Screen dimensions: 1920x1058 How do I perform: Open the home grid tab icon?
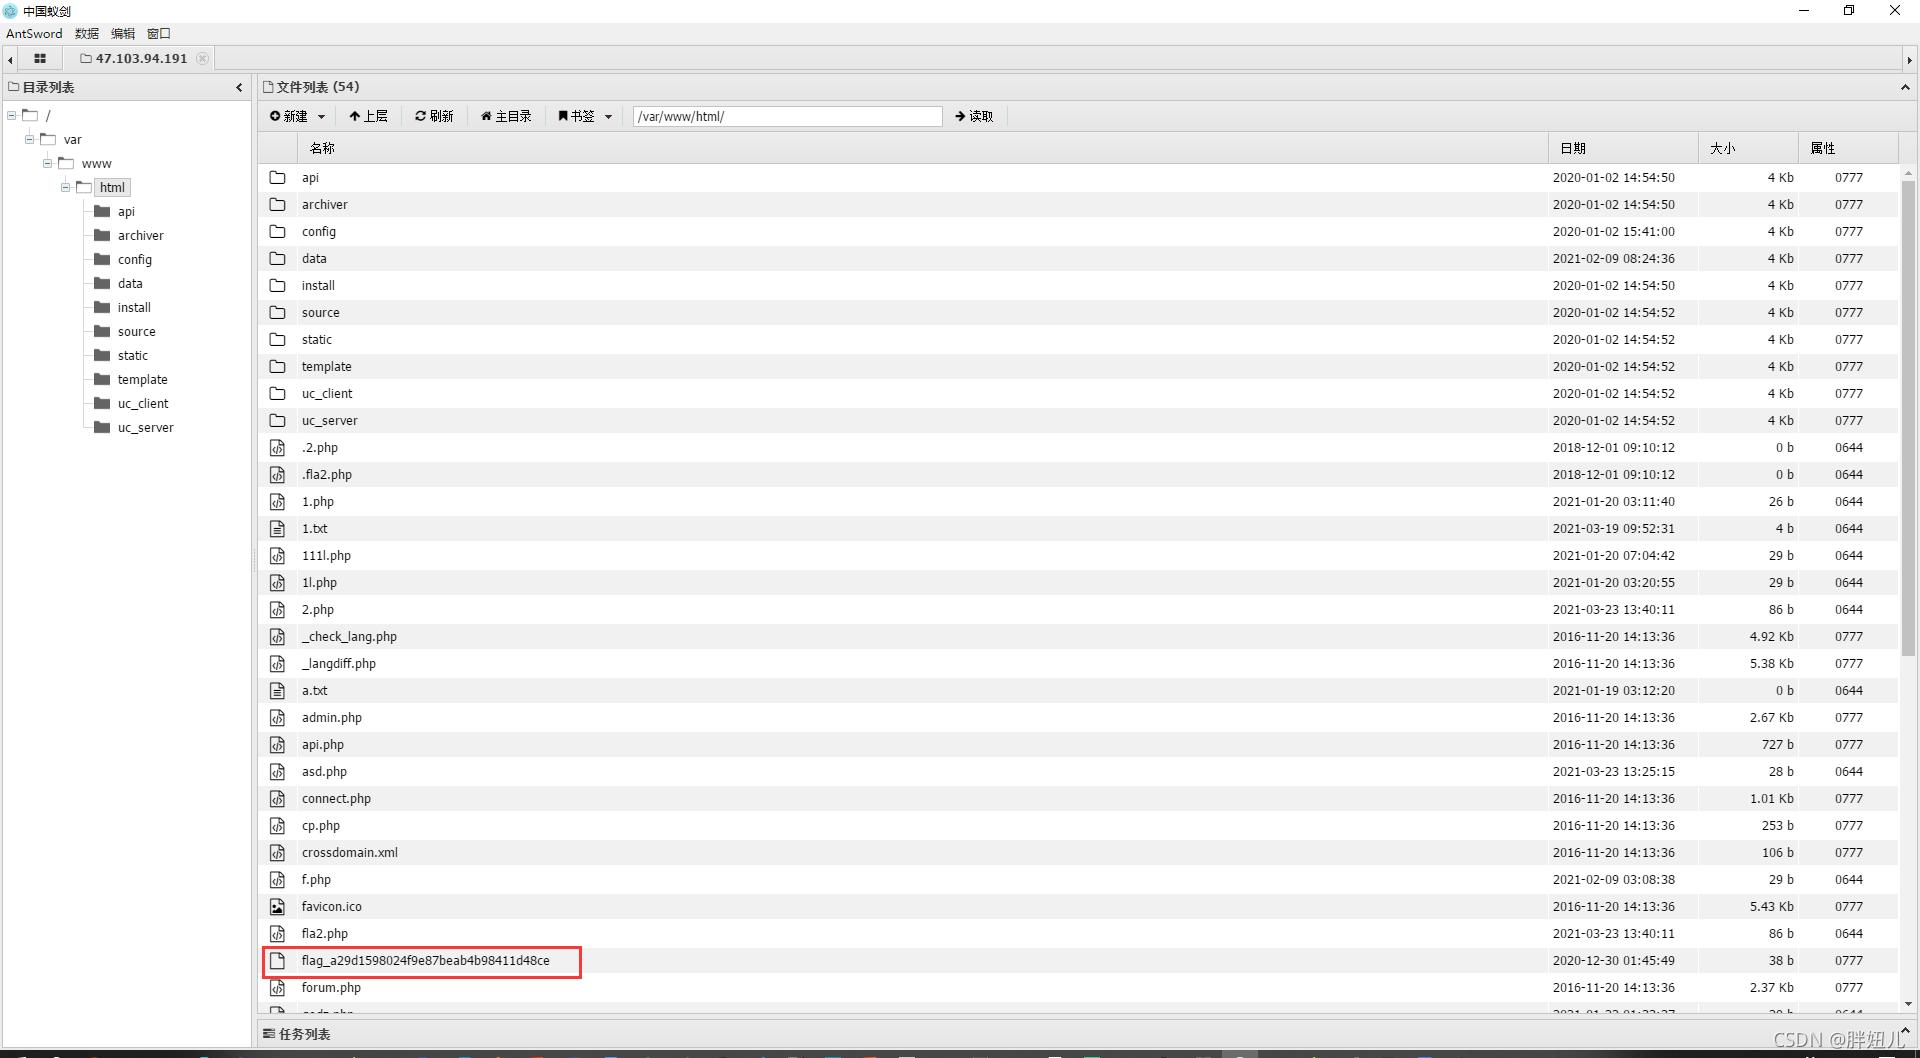(40, 58)
